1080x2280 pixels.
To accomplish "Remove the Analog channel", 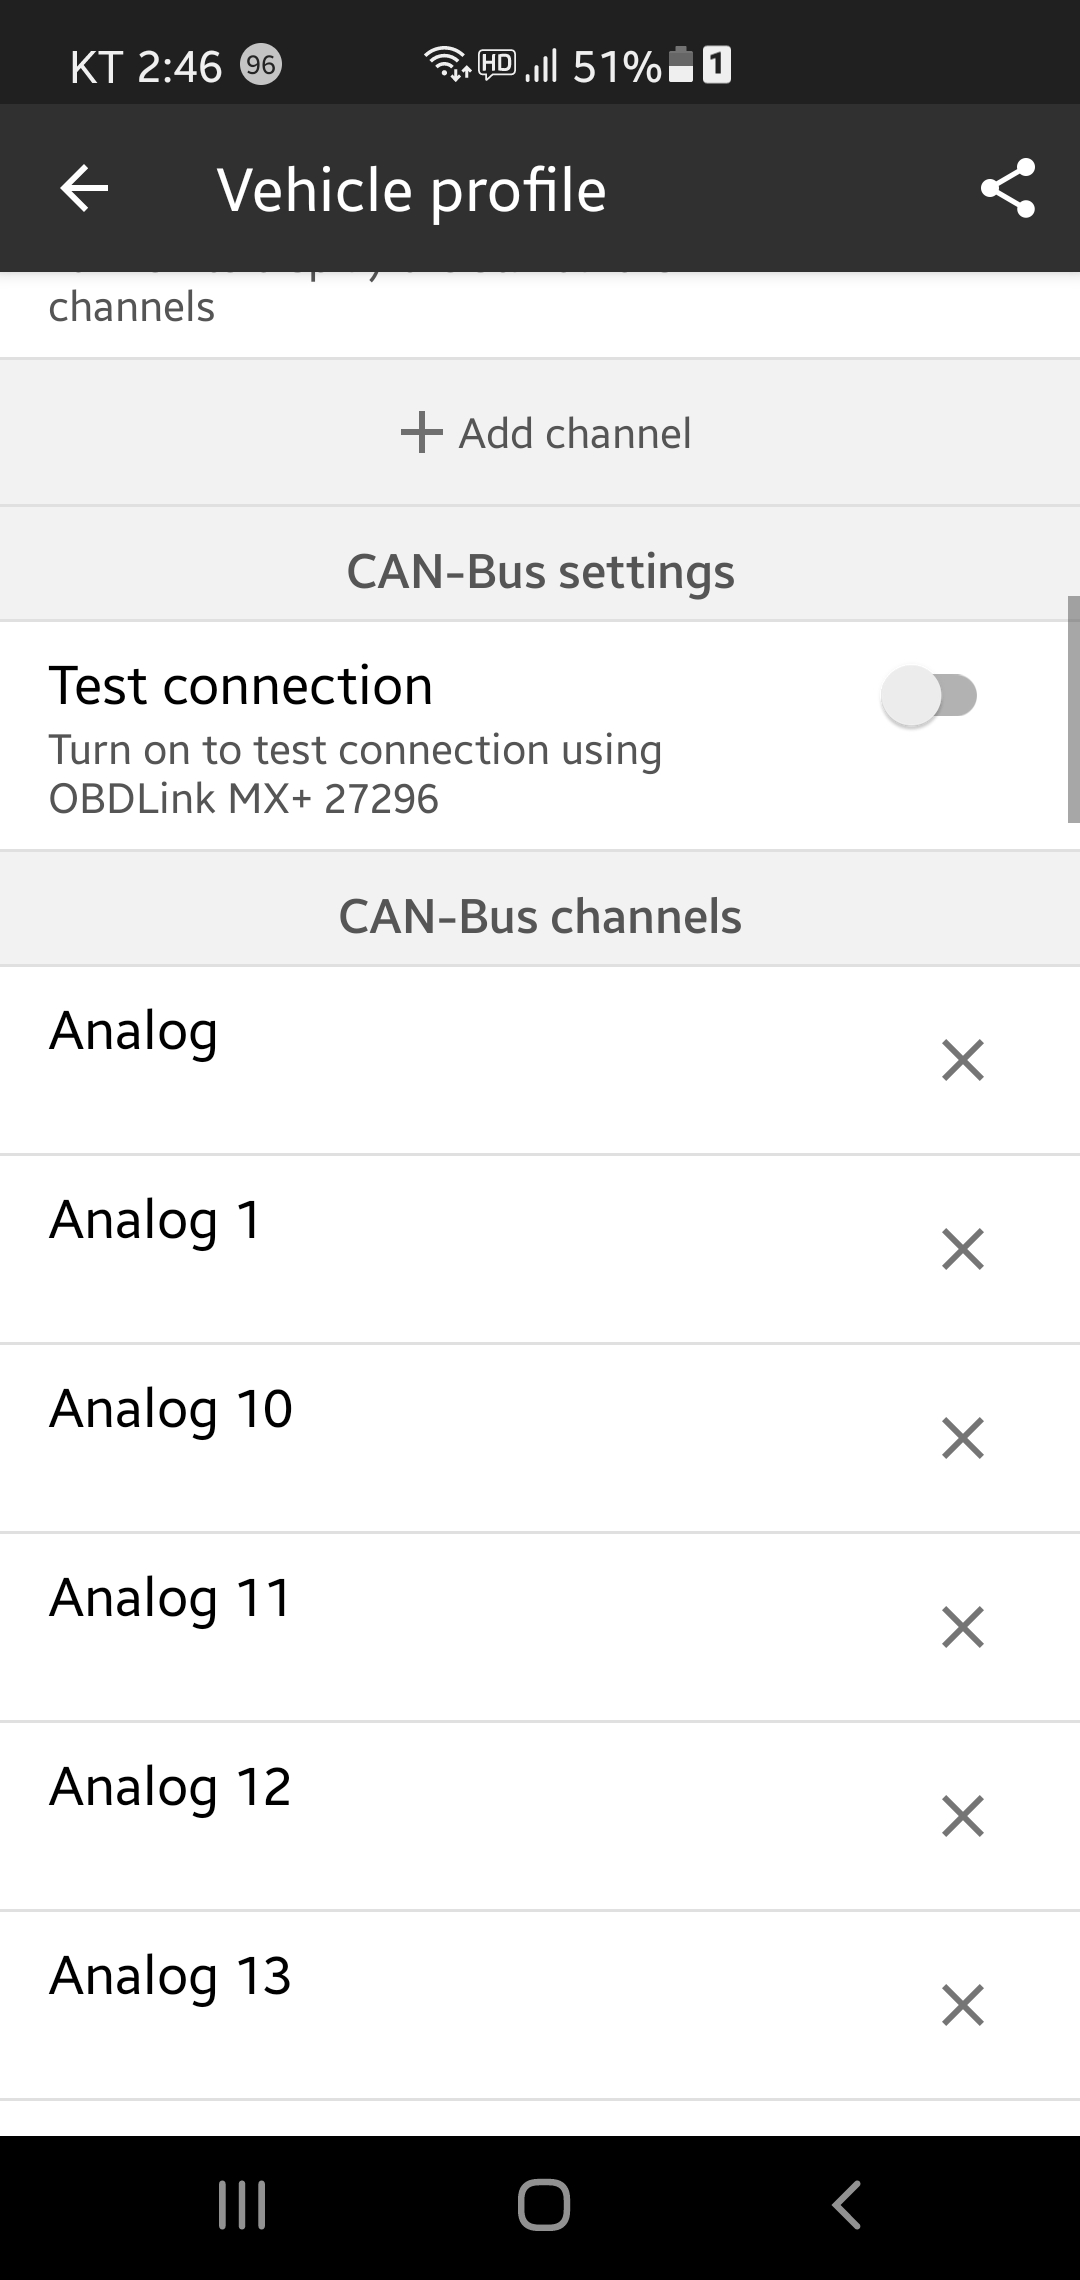I will [963, 1060].
